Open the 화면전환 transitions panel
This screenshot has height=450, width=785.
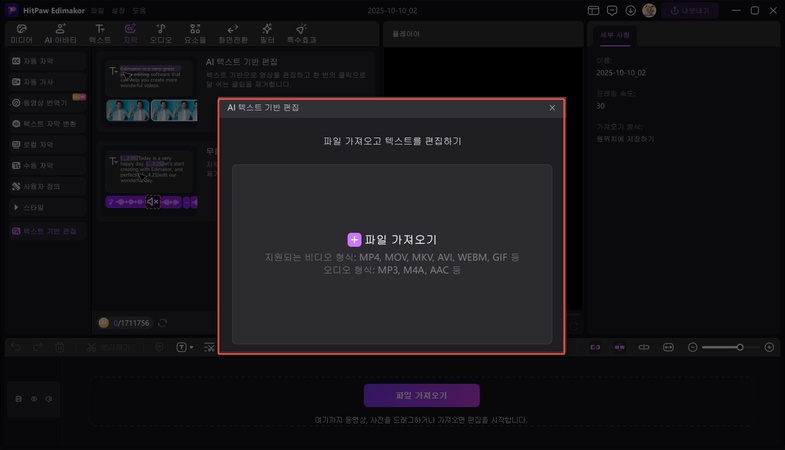(x=232, y=34)
